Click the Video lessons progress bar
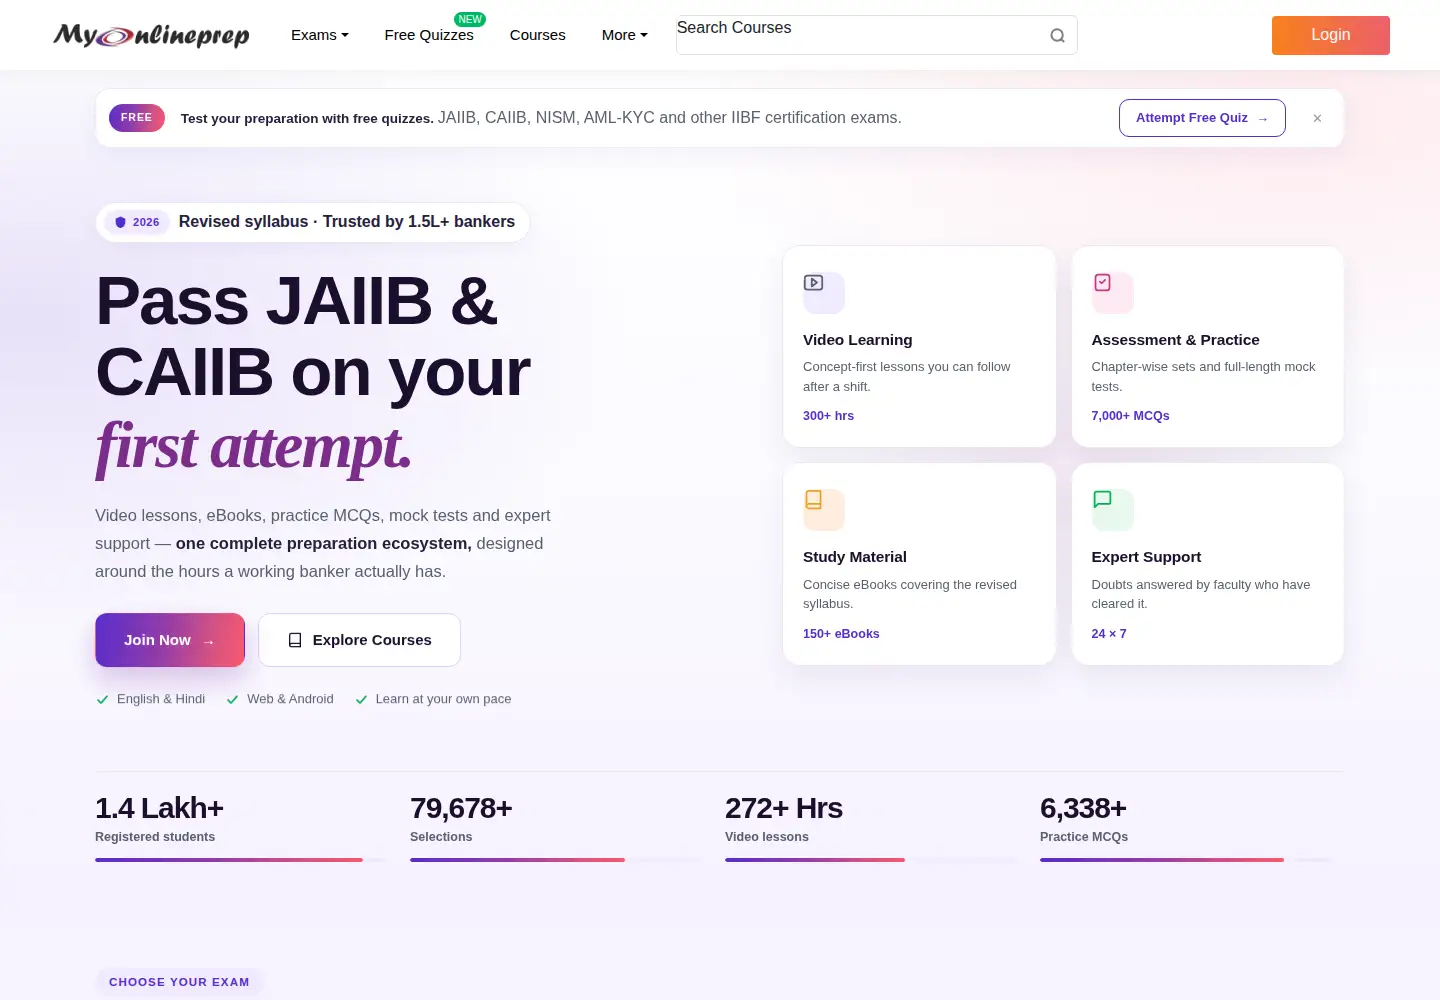The image size is (1440, 1000). (870, 860)
